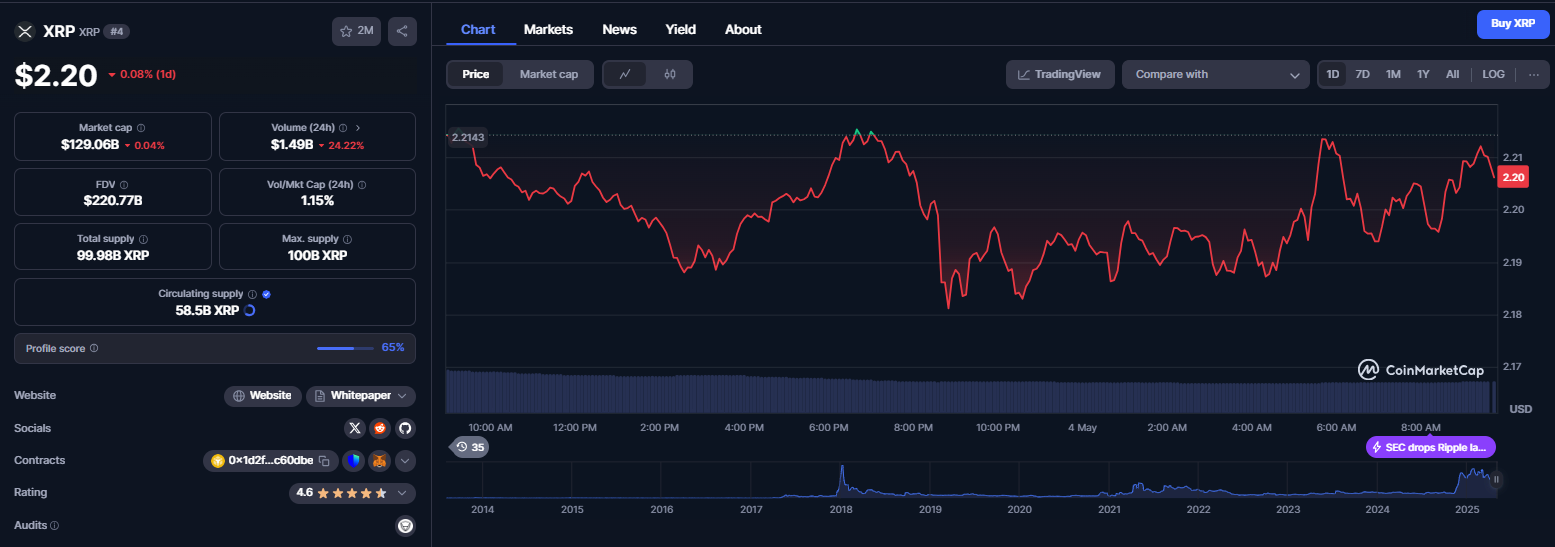The width and height of the screenshot is (1555, 547).
Task: Click the pause handle on range selector
Action: (1497, 479)
